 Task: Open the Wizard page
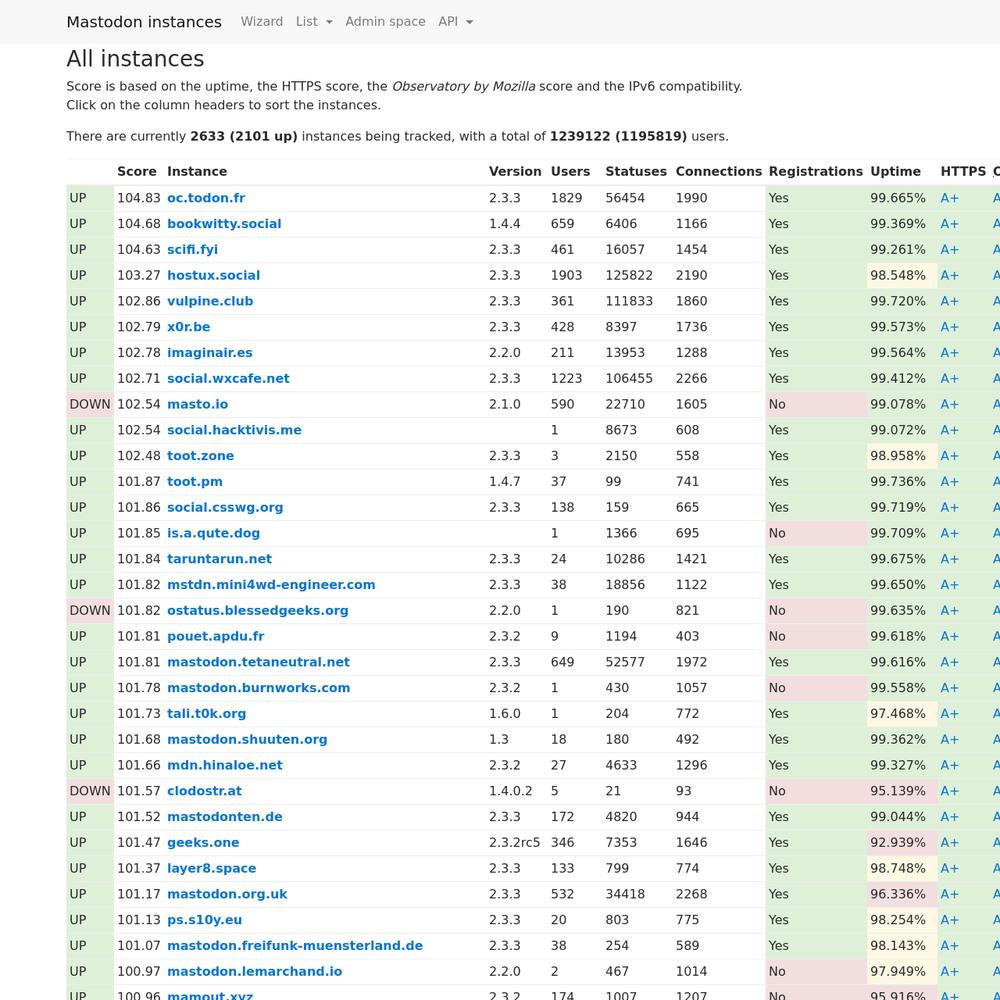pyautogui.click(x=261, y=22)
